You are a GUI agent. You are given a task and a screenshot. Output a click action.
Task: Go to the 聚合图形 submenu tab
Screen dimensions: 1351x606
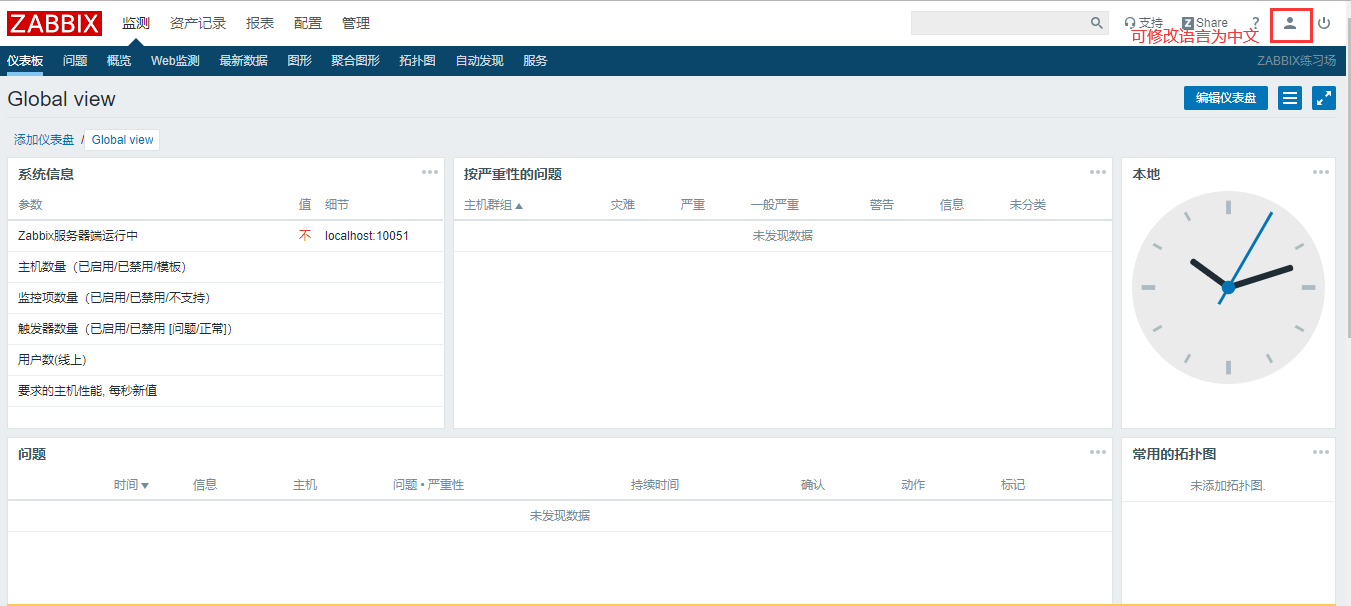click(x=355, y=61)
